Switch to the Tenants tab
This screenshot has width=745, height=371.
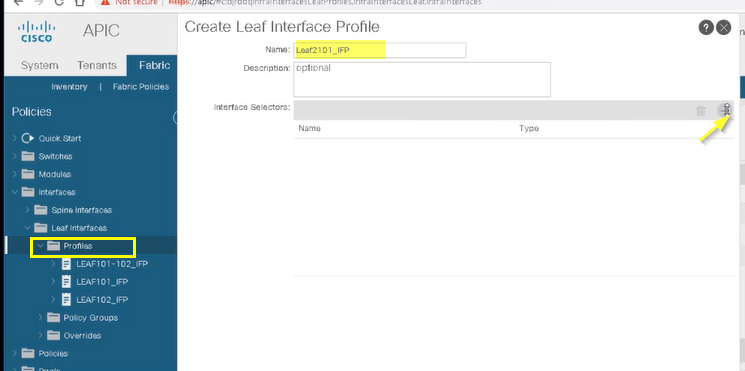97,66
